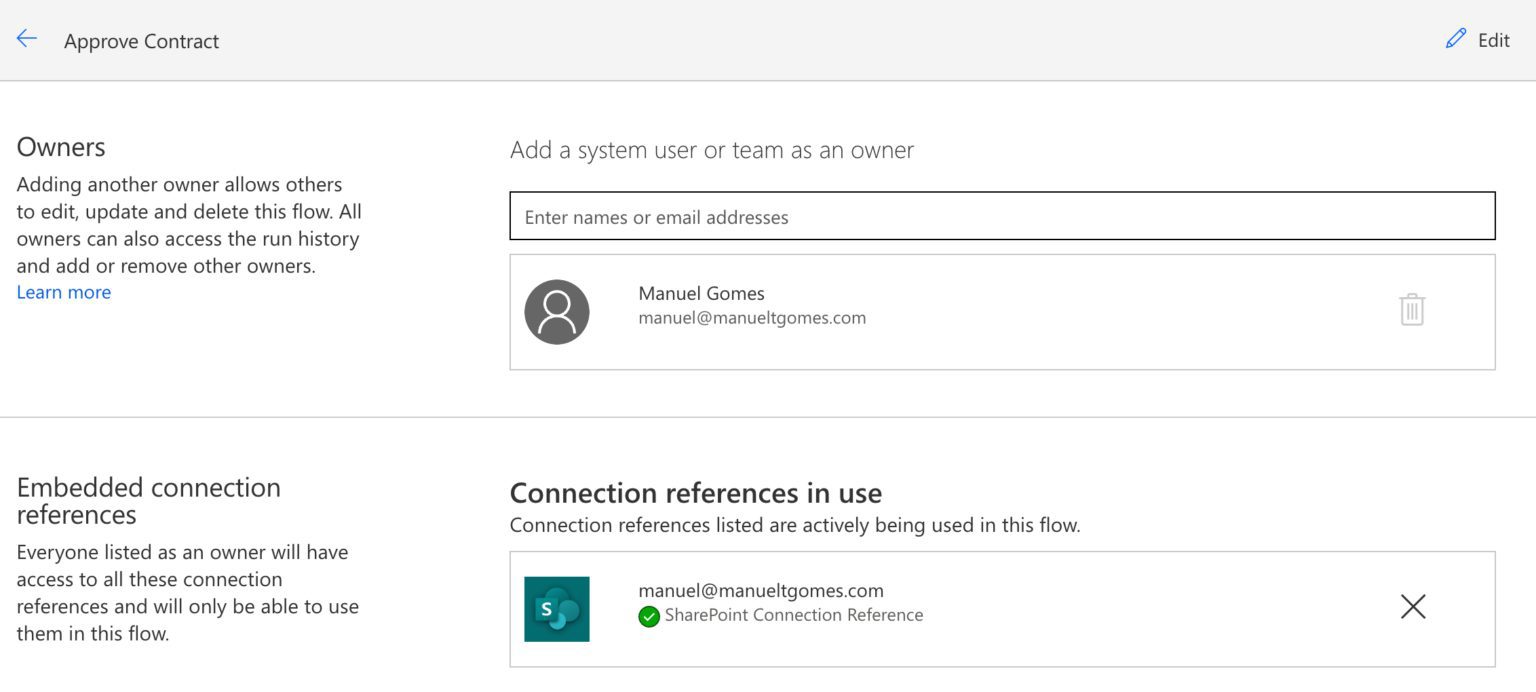Click the Embedded connection references heading
1536x692 pixels.
tap(148, 500)
